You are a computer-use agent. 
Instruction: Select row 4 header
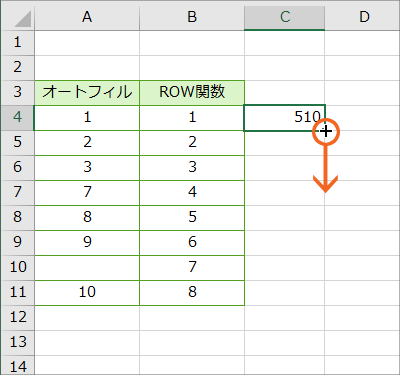17,118
